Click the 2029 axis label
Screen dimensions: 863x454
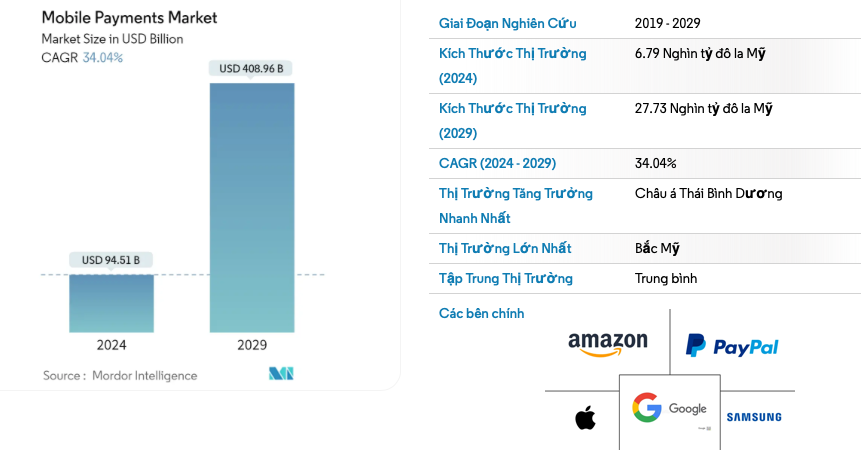click(251, 345)
